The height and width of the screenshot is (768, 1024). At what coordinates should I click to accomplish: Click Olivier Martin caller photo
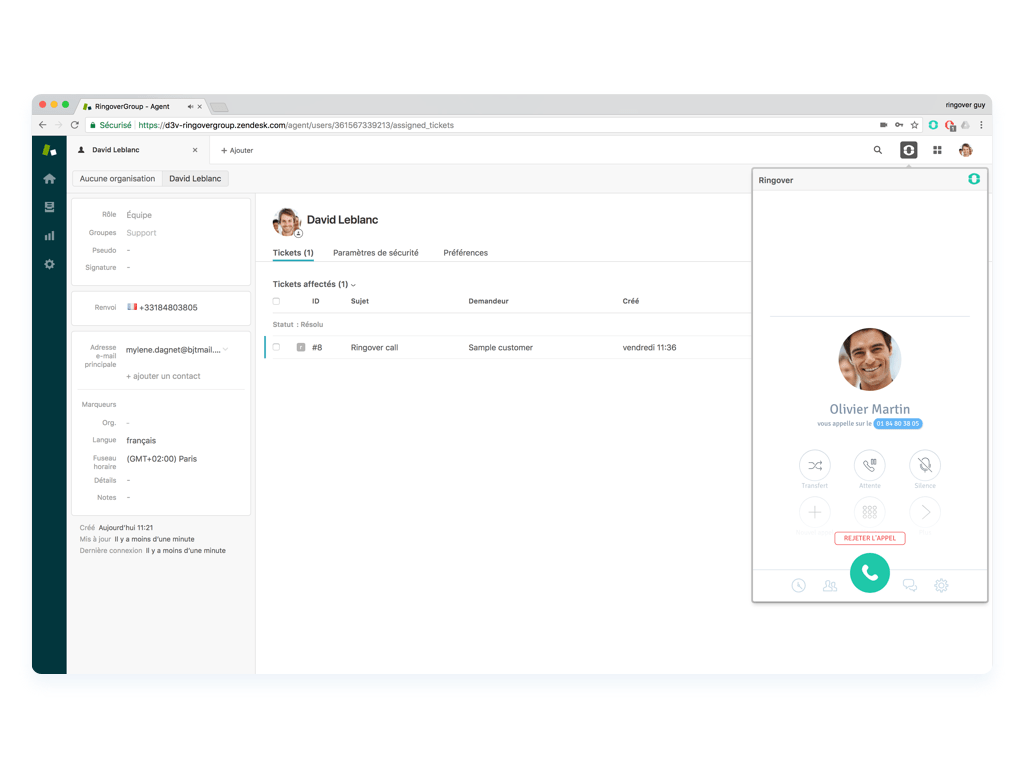pos(869,359)
